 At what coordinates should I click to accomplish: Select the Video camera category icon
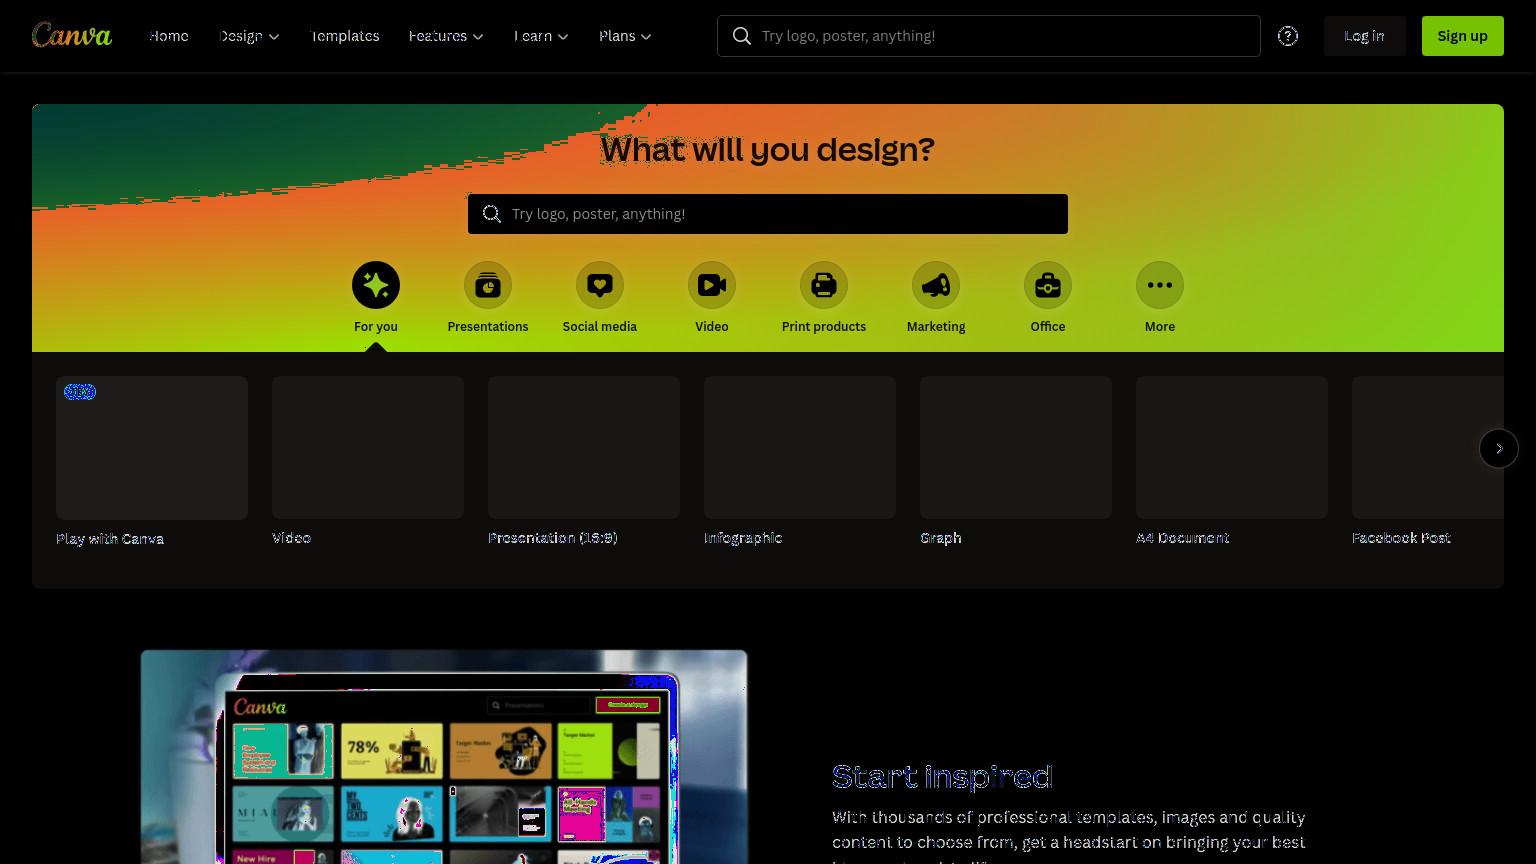tap(712, 285)
